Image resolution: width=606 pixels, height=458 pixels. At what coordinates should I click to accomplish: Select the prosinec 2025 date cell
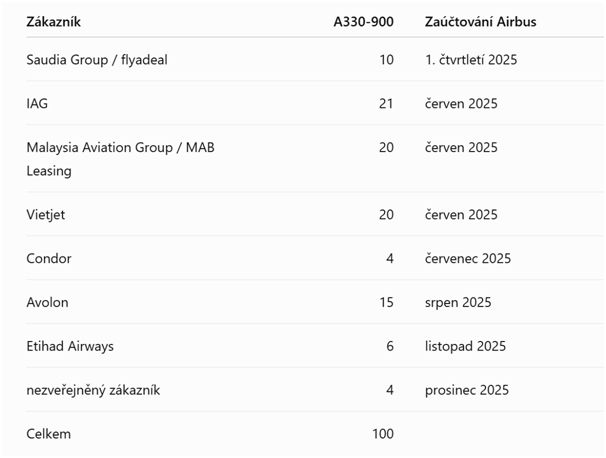(467, 390)
